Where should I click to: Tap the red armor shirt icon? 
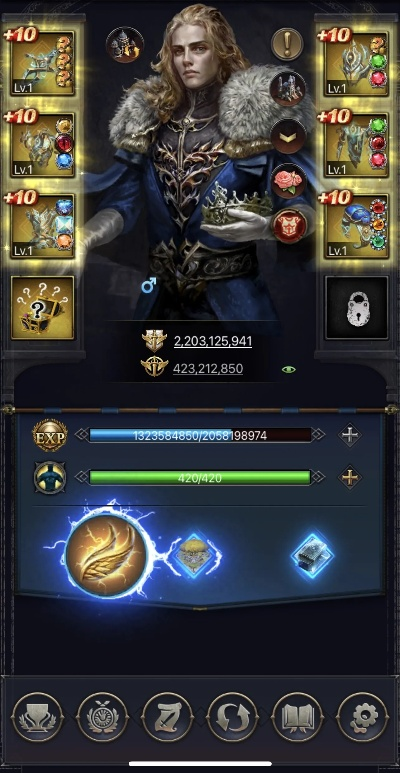289,226
